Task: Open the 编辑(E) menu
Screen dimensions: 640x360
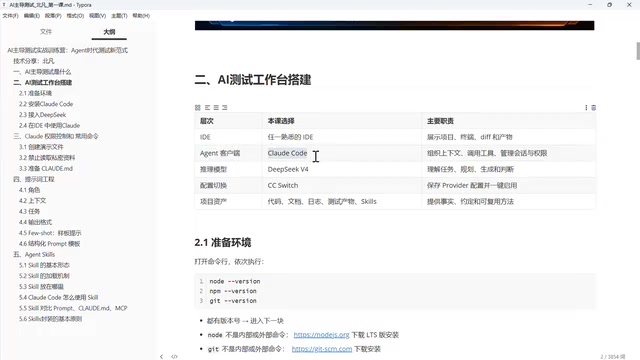Action: click(32, 16)
